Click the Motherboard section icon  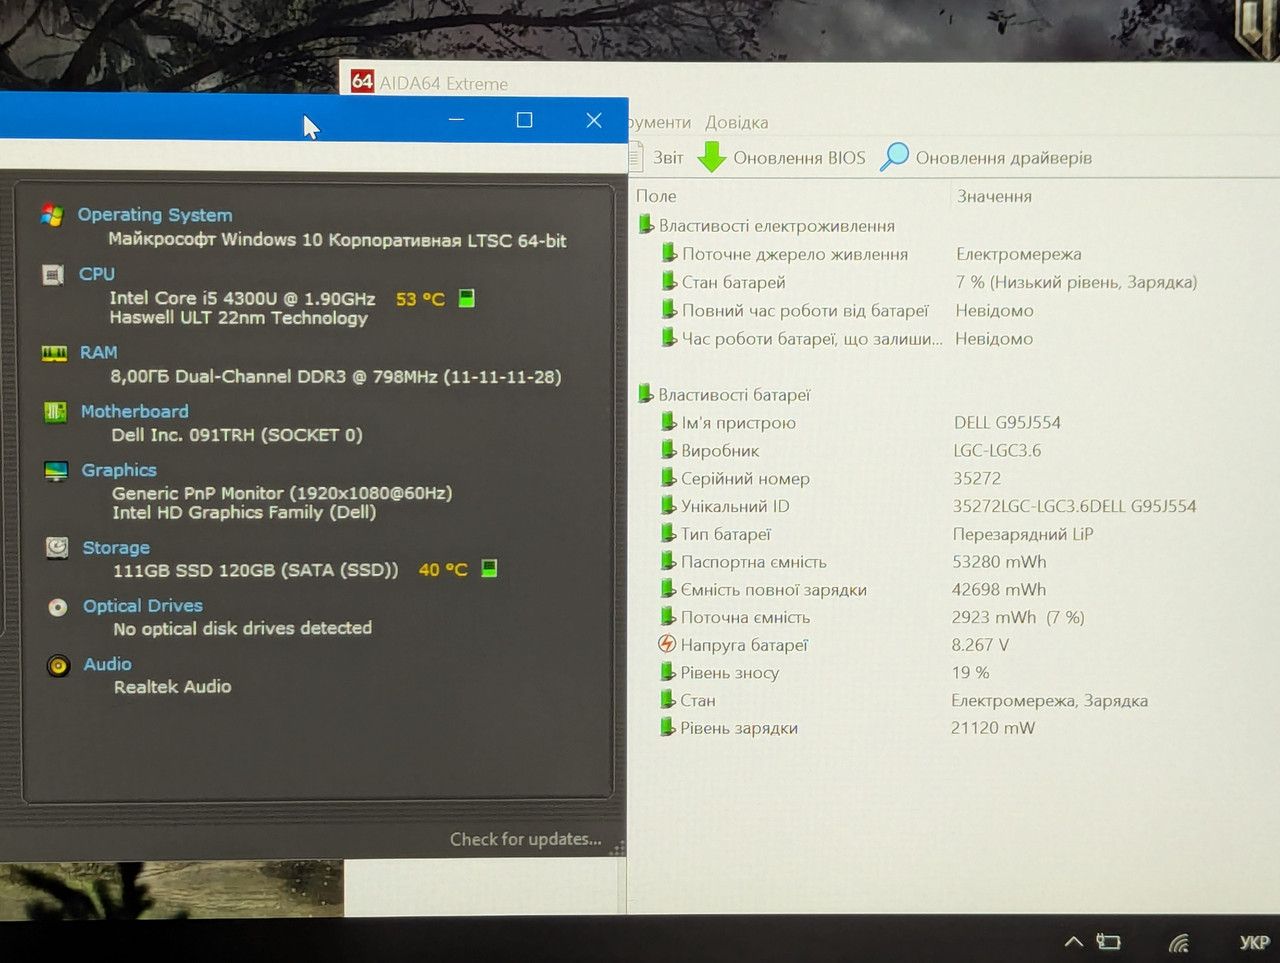(x=55, y=412)
